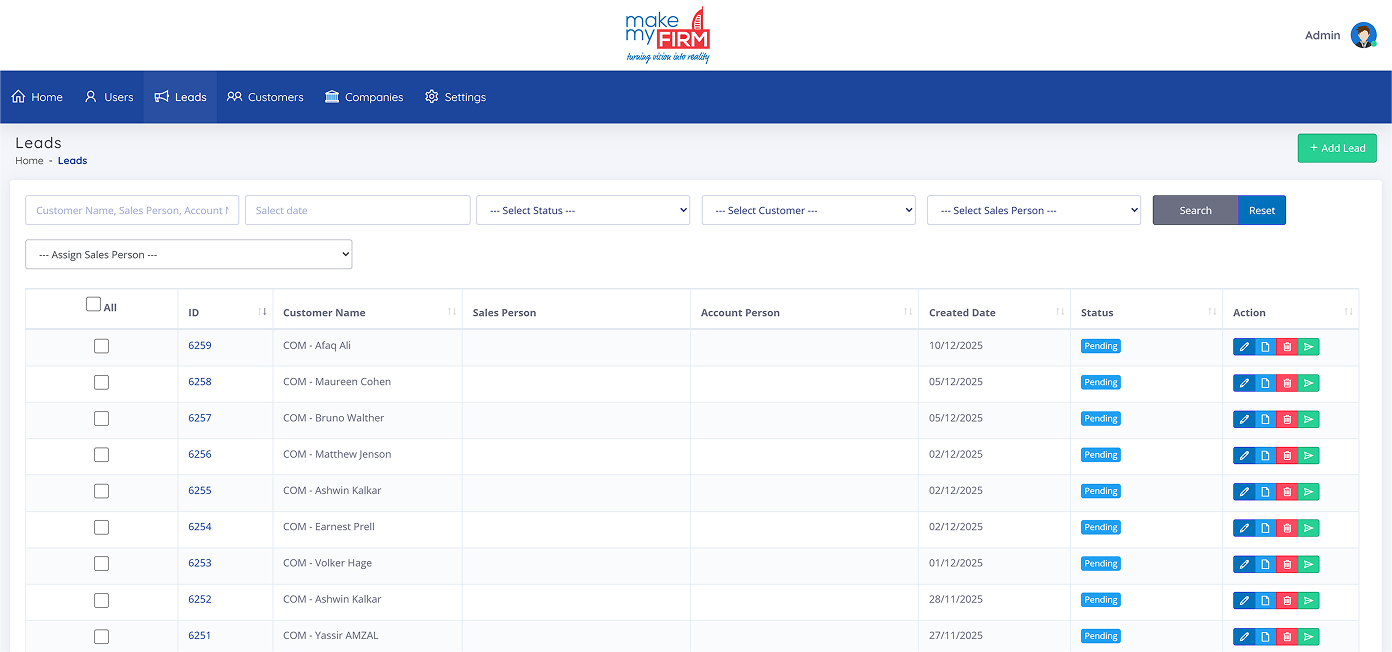Open the Leads menu item
The height and width of the screenshot is (652, 1392).
180,96
